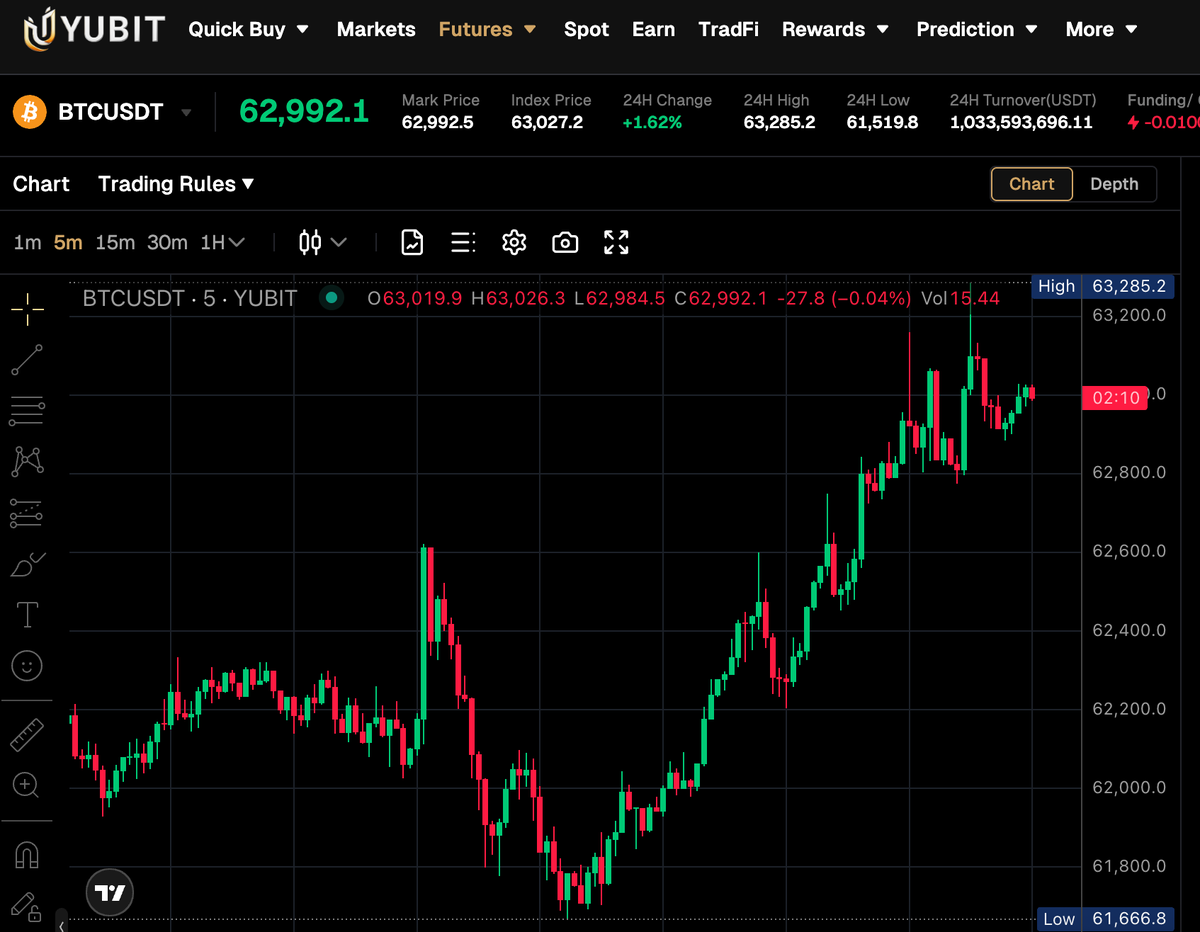Screen dimensions: 1200x932
Task: Switch to Depth view toggle
Action: (x=1114, y=184)
